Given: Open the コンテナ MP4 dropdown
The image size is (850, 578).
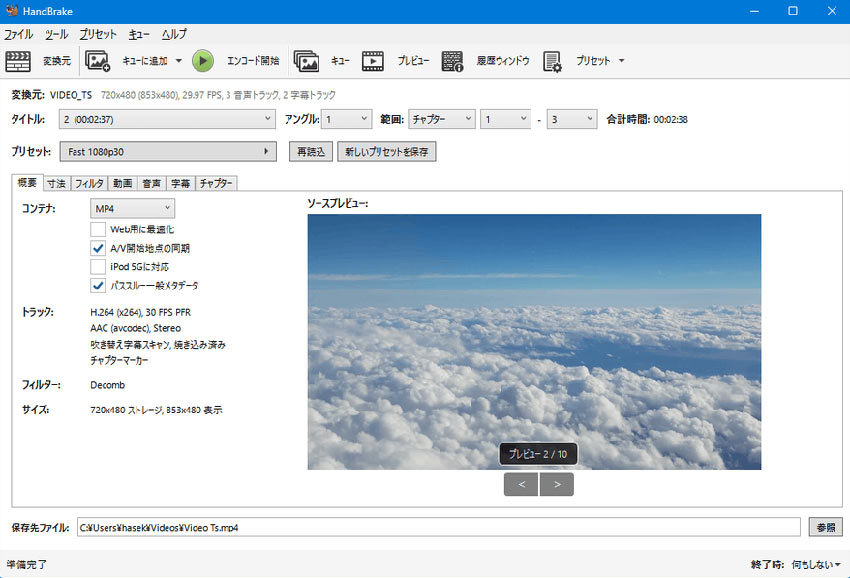Looking at the screenshot, I should click(x=132, y=208).
